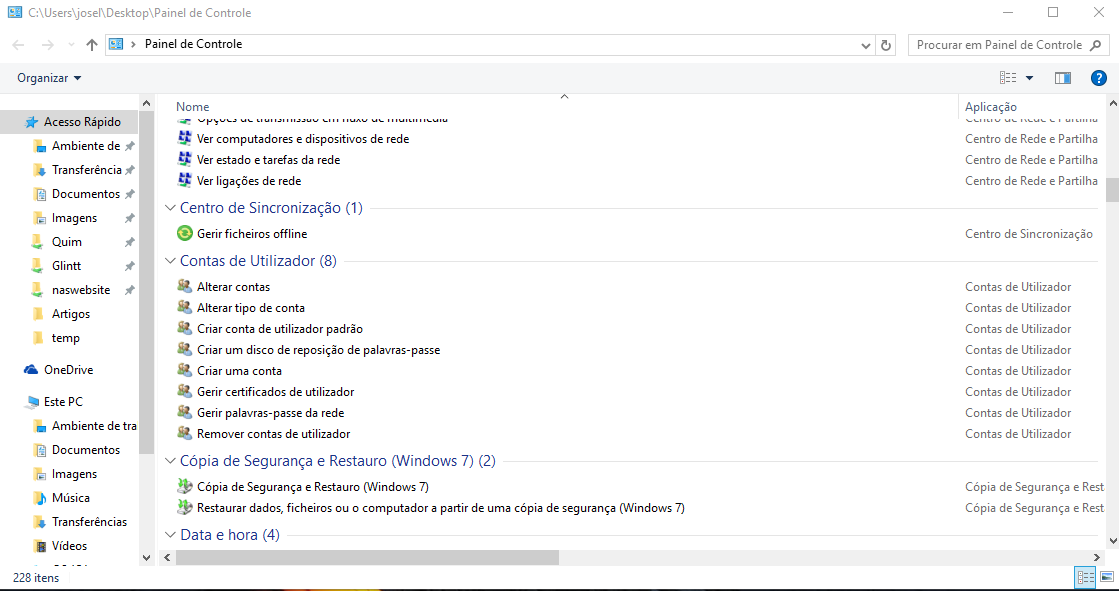Viewport: 1119px width, 591px height.
Task: Select the OneDrive cloud icon in sidebar
Action: click(31, 370)
